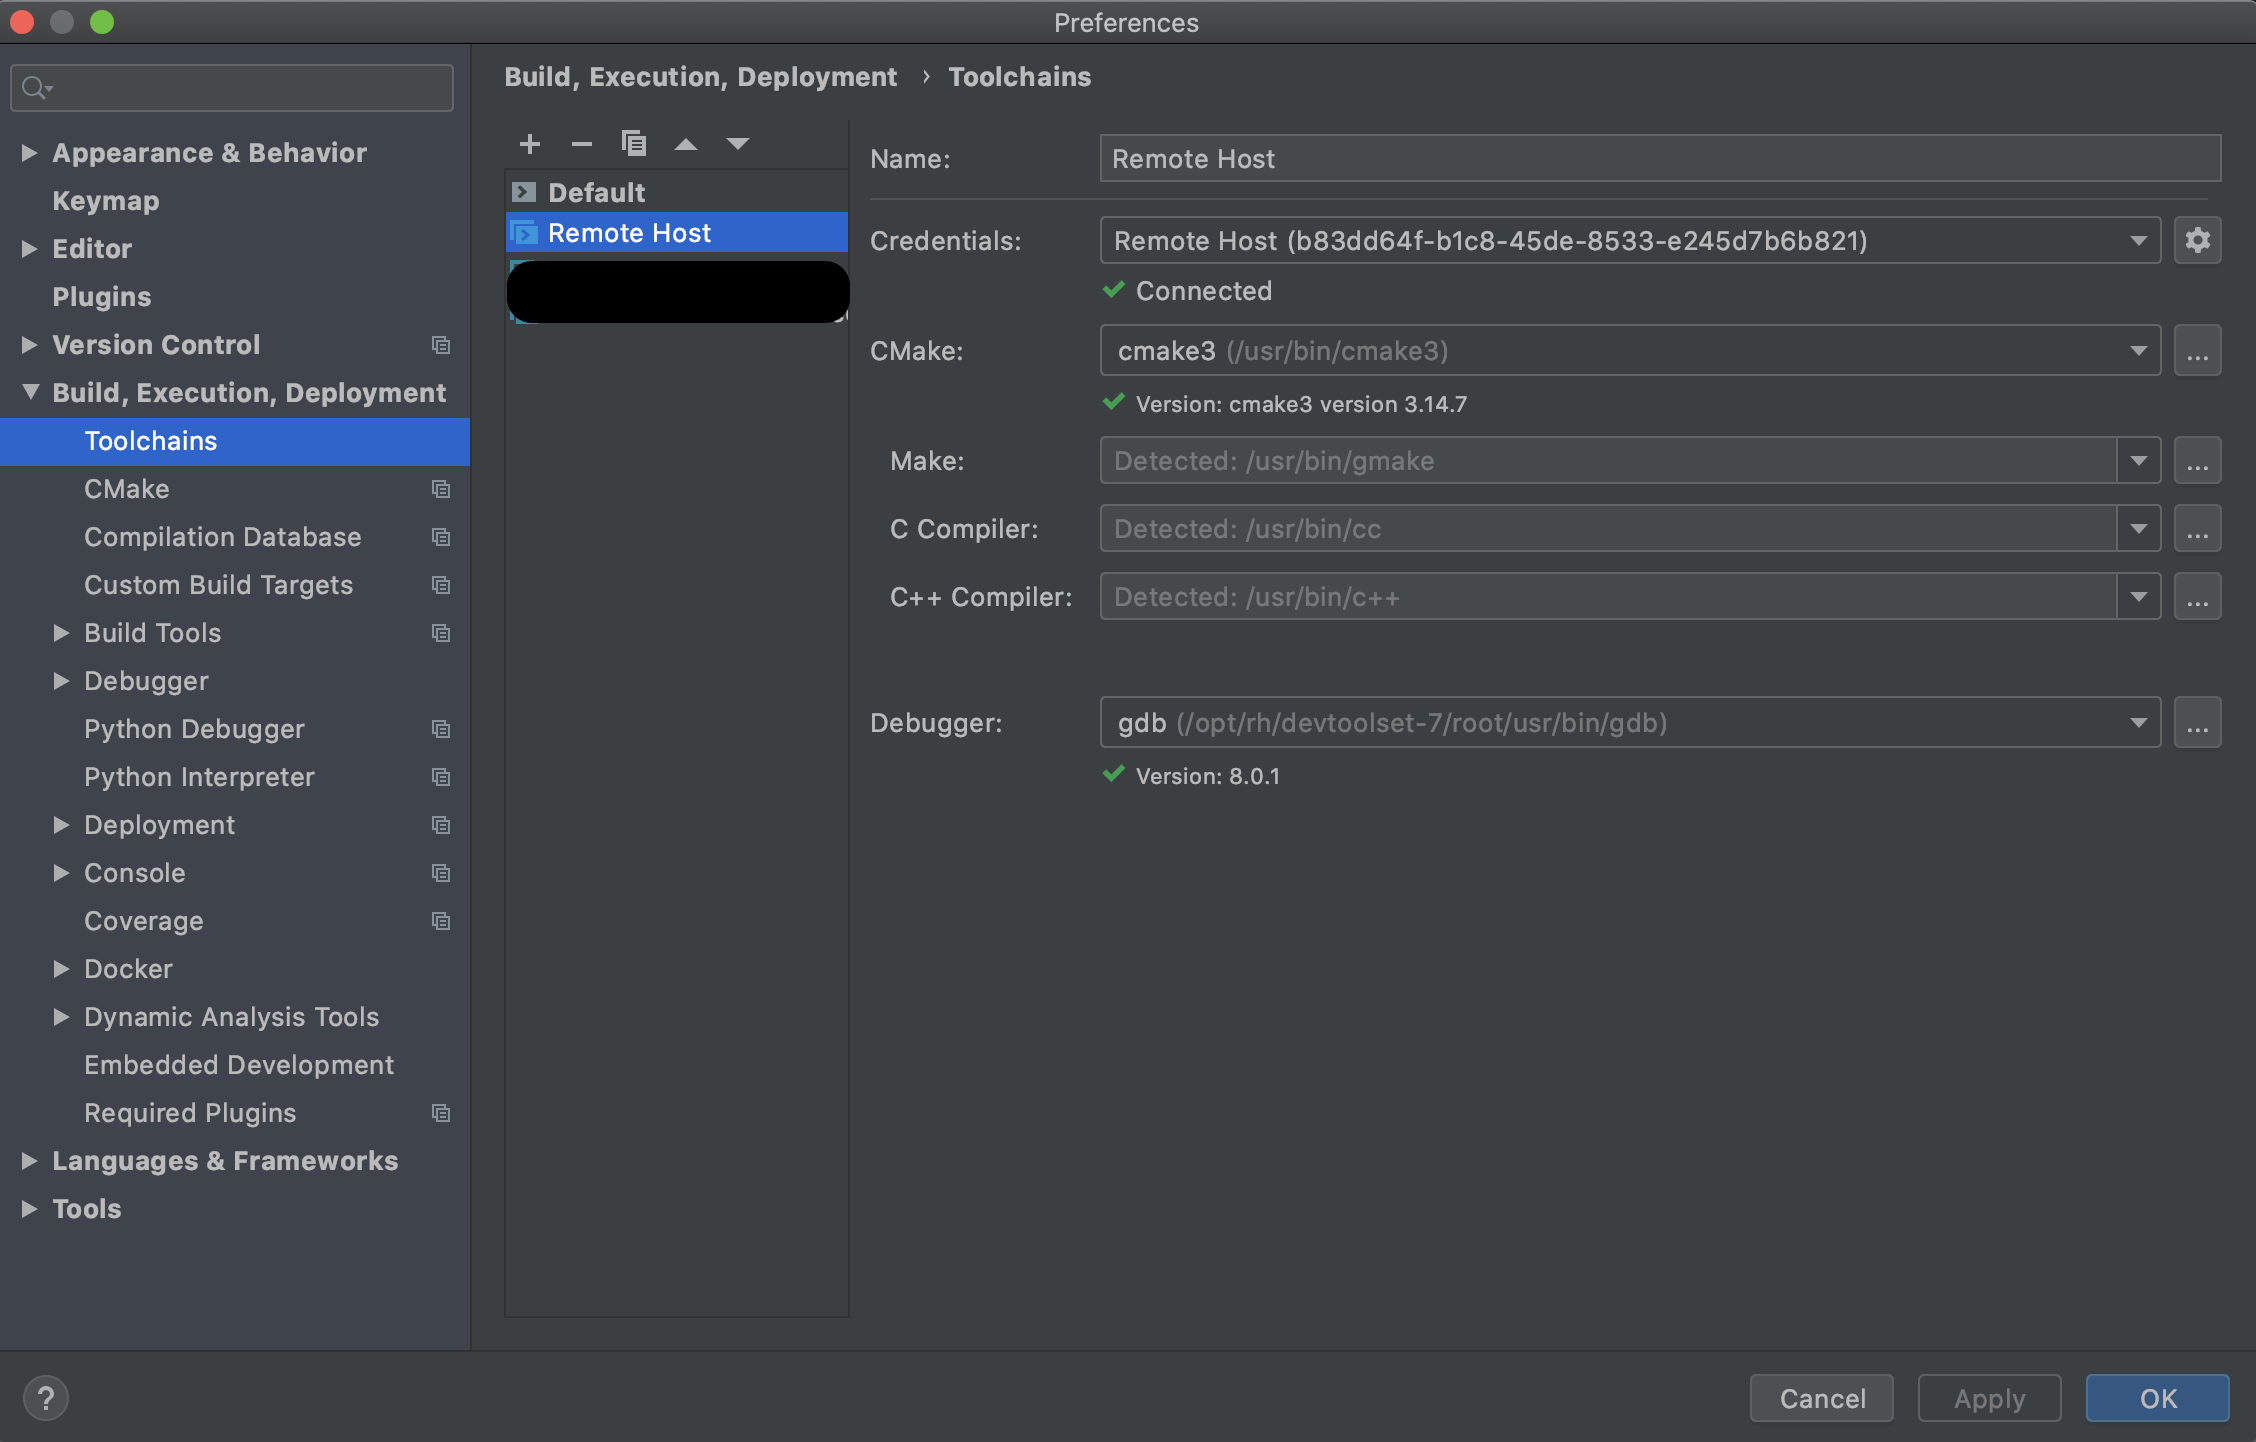Screen dimensions: 2256x1442
Task: Click the Name text field
Action: [1660, 159]
